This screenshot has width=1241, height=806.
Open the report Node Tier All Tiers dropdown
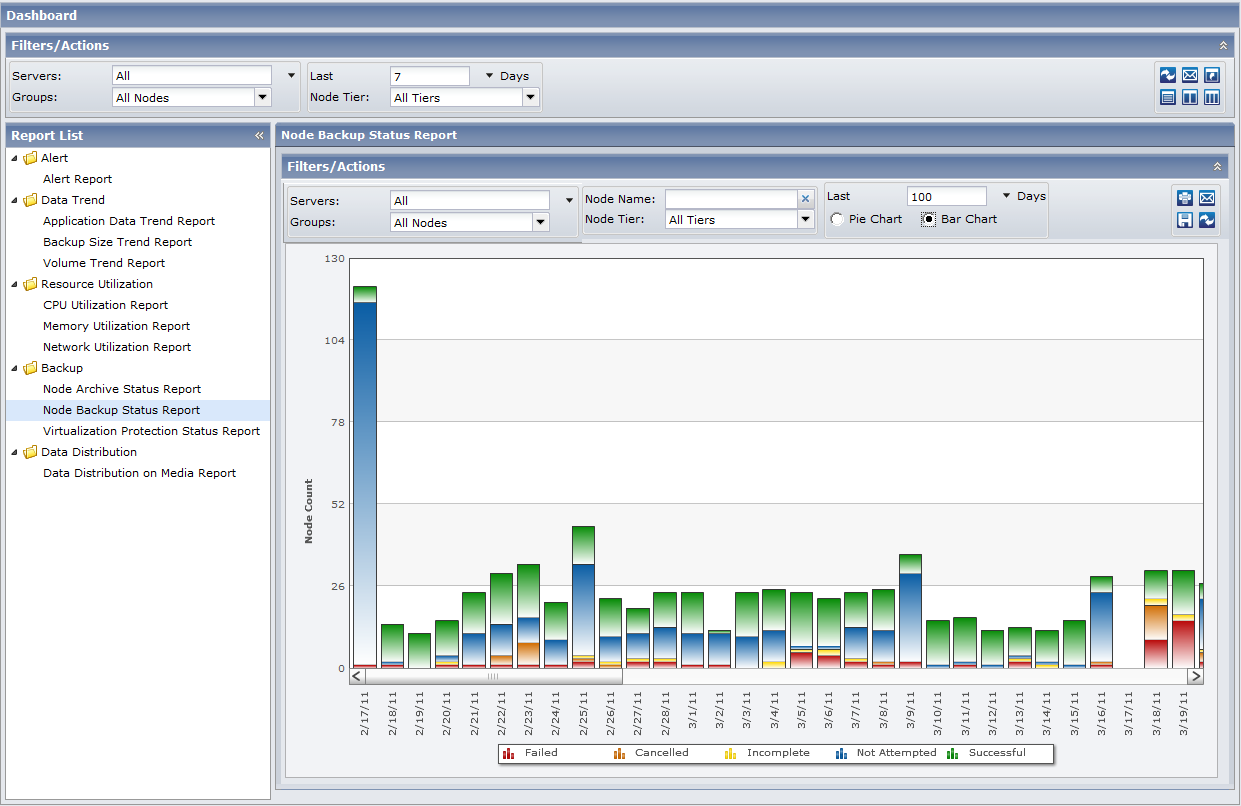click(806, 219)
